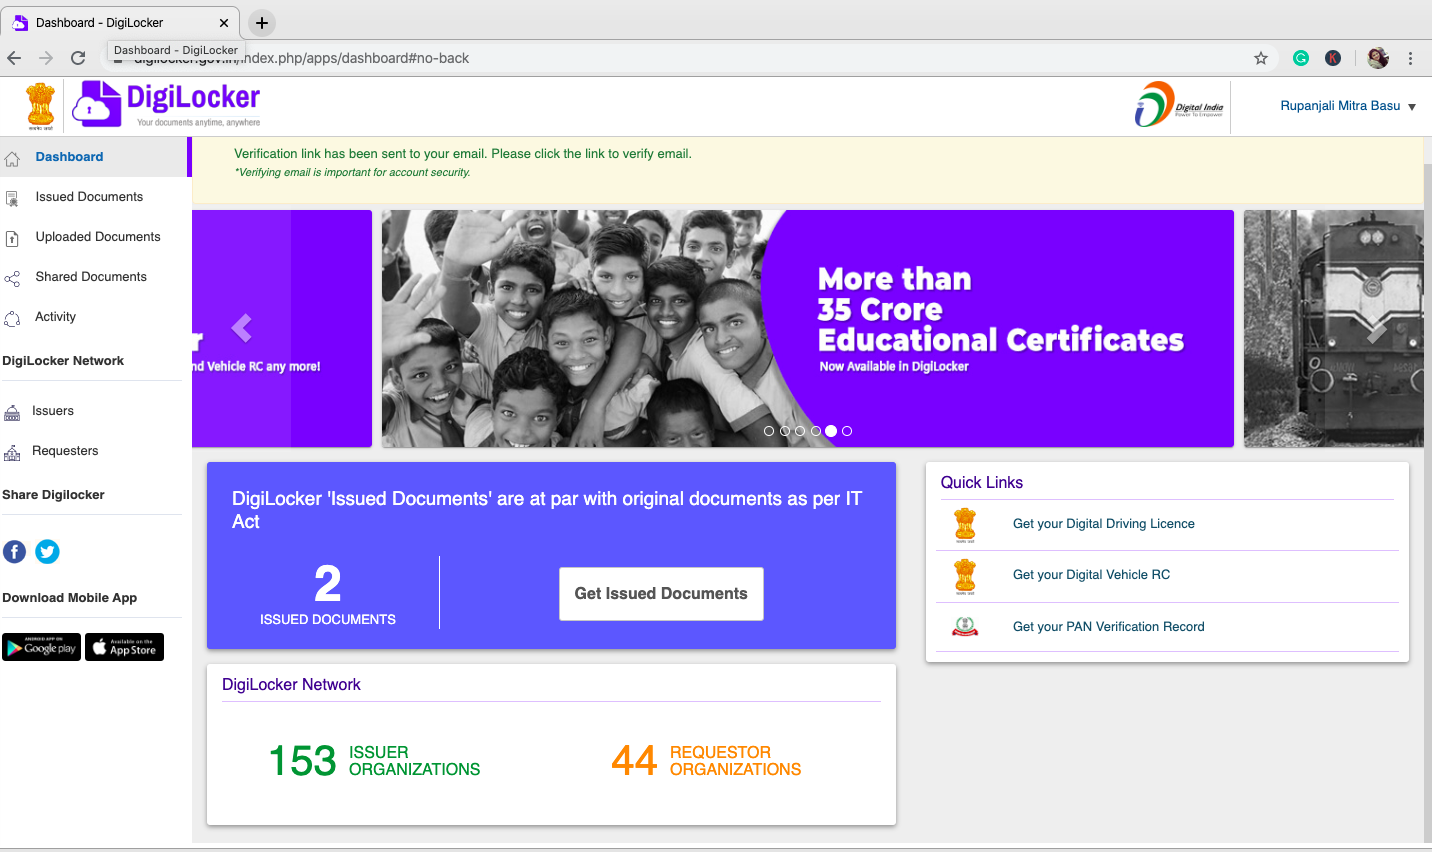Reload the page
The height and width of the screenshot is (852, 1432).
tap(78, 58)
